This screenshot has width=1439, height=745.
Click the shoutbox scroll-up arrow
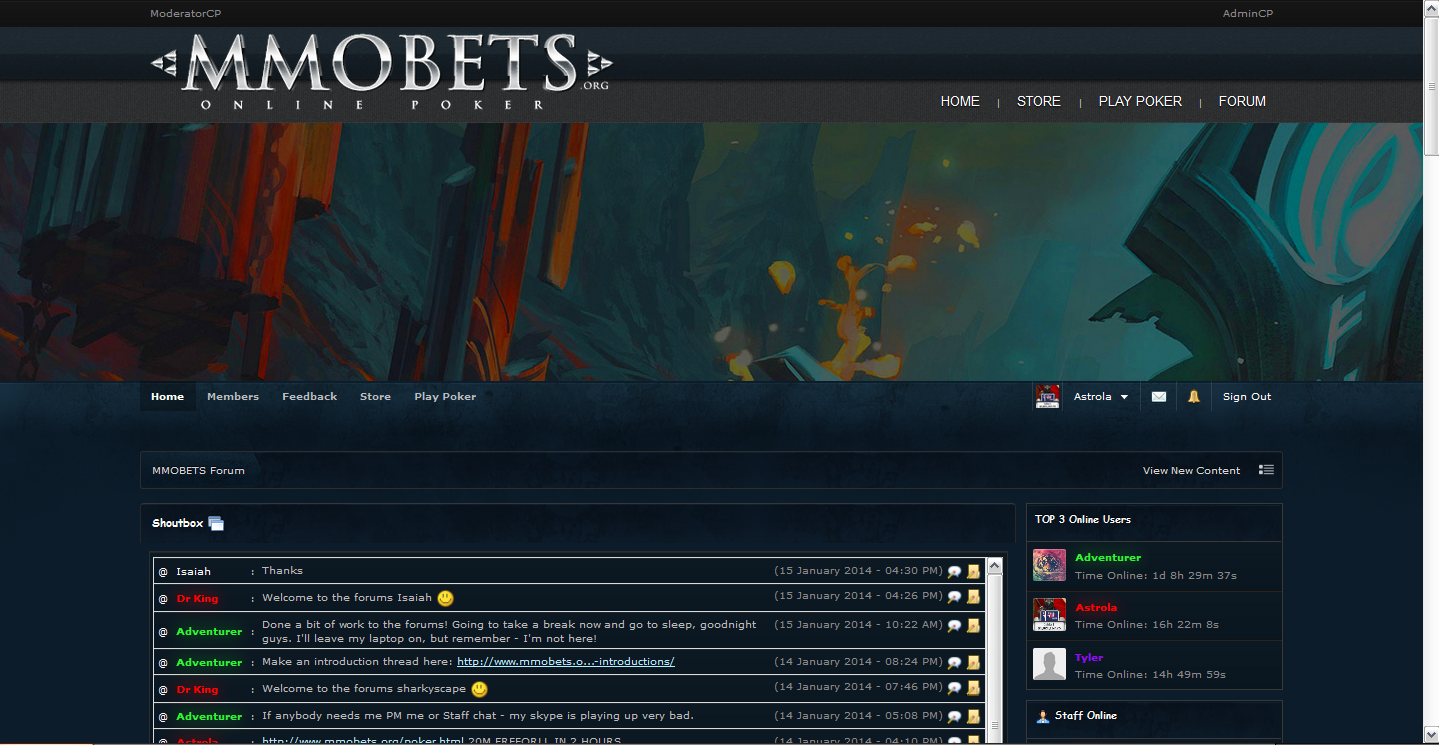[x=995, y=566]
